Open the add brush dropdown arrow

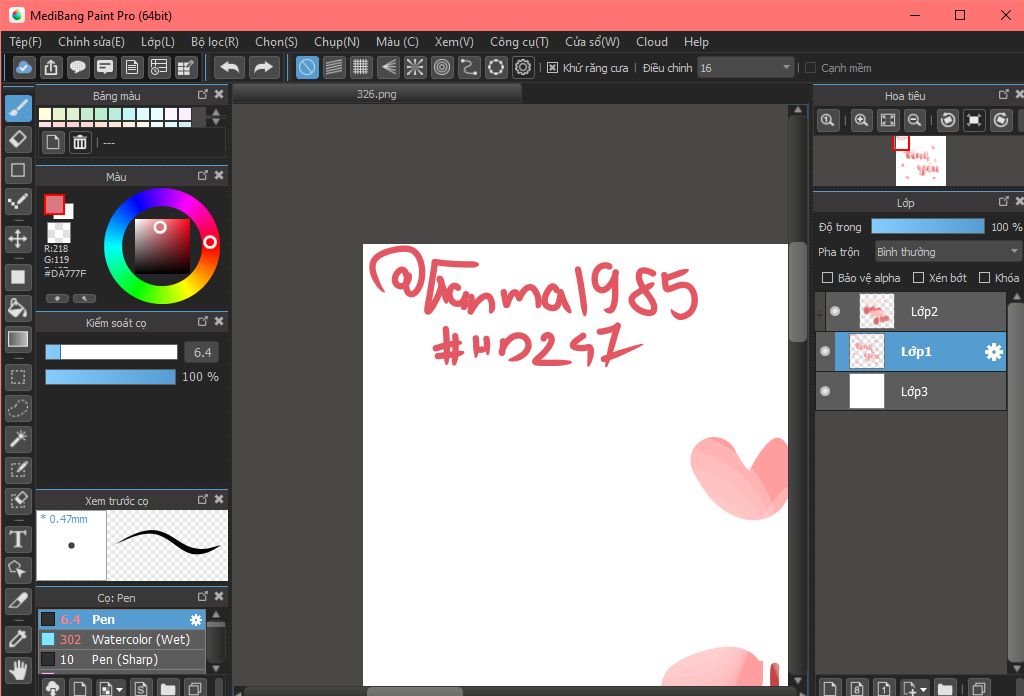click(120, 689)
